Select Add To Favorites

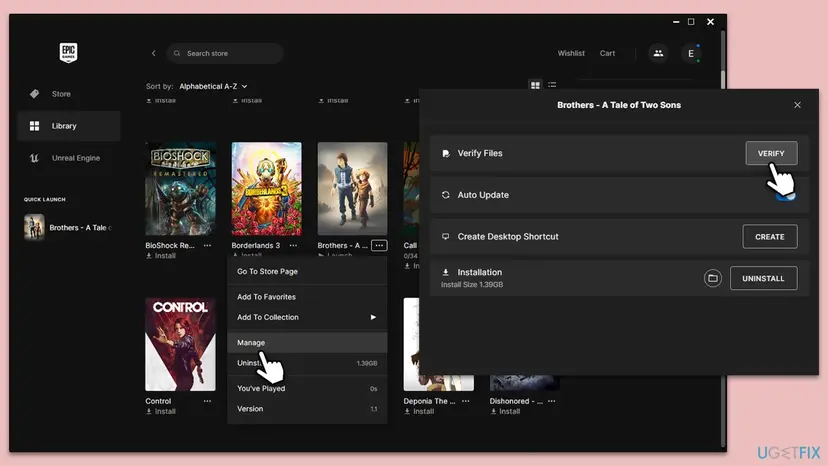[307, 297]
